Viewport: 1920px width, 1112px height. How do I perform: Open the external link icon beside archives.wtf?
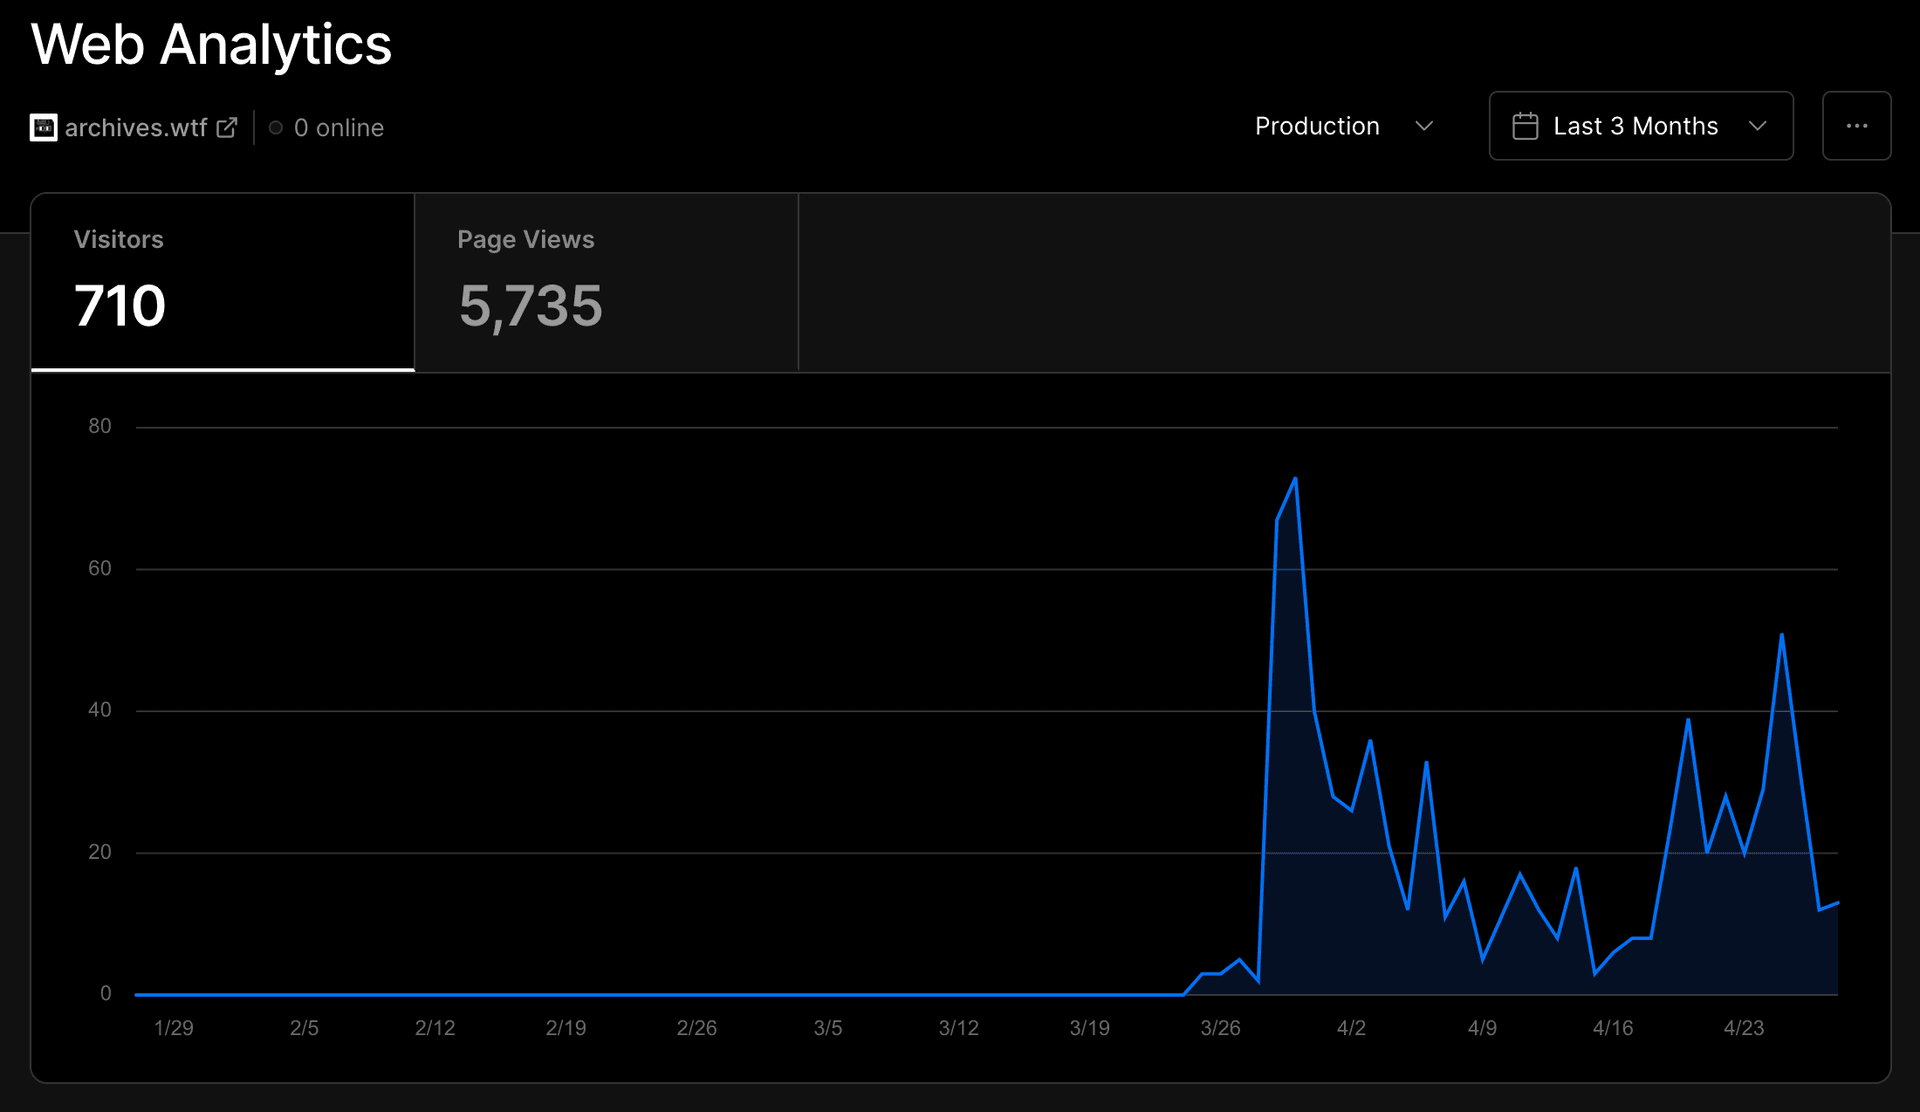point(227,128)
